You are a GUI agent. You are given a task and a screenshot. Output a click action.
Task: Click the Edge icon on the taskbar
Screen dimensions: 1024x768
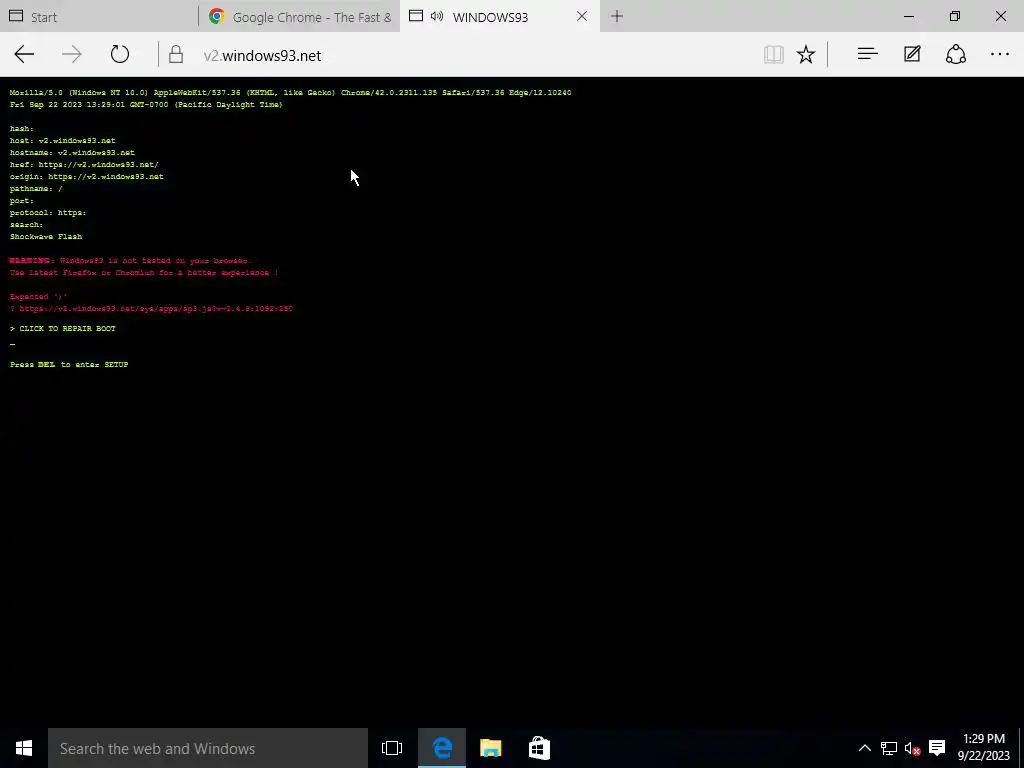pos(442,748)
